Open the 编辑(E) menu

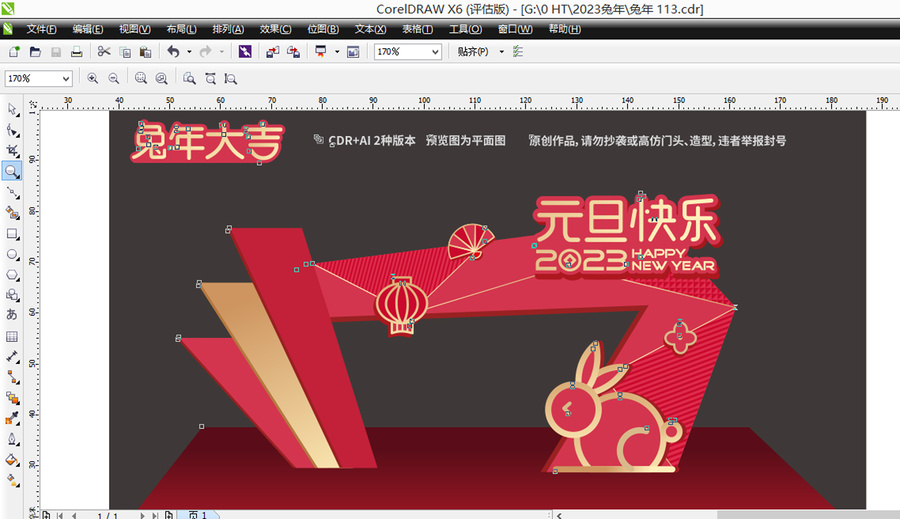point(88,29)
